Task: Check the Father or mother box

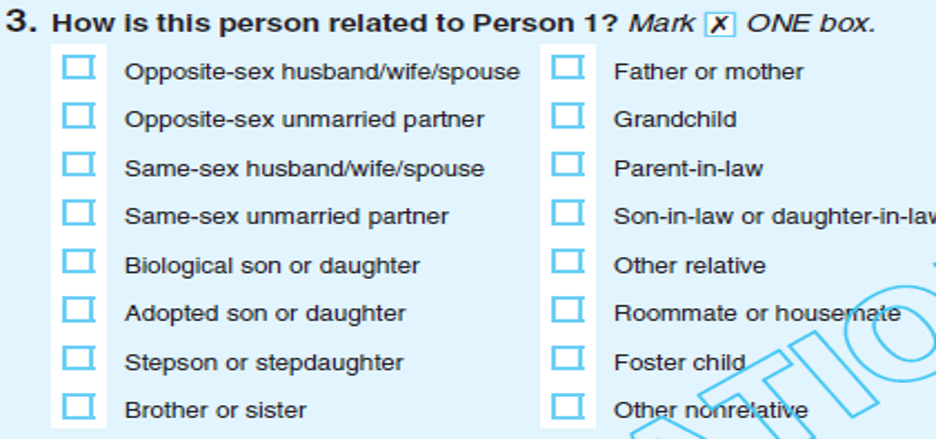Action: click(567, 69)
